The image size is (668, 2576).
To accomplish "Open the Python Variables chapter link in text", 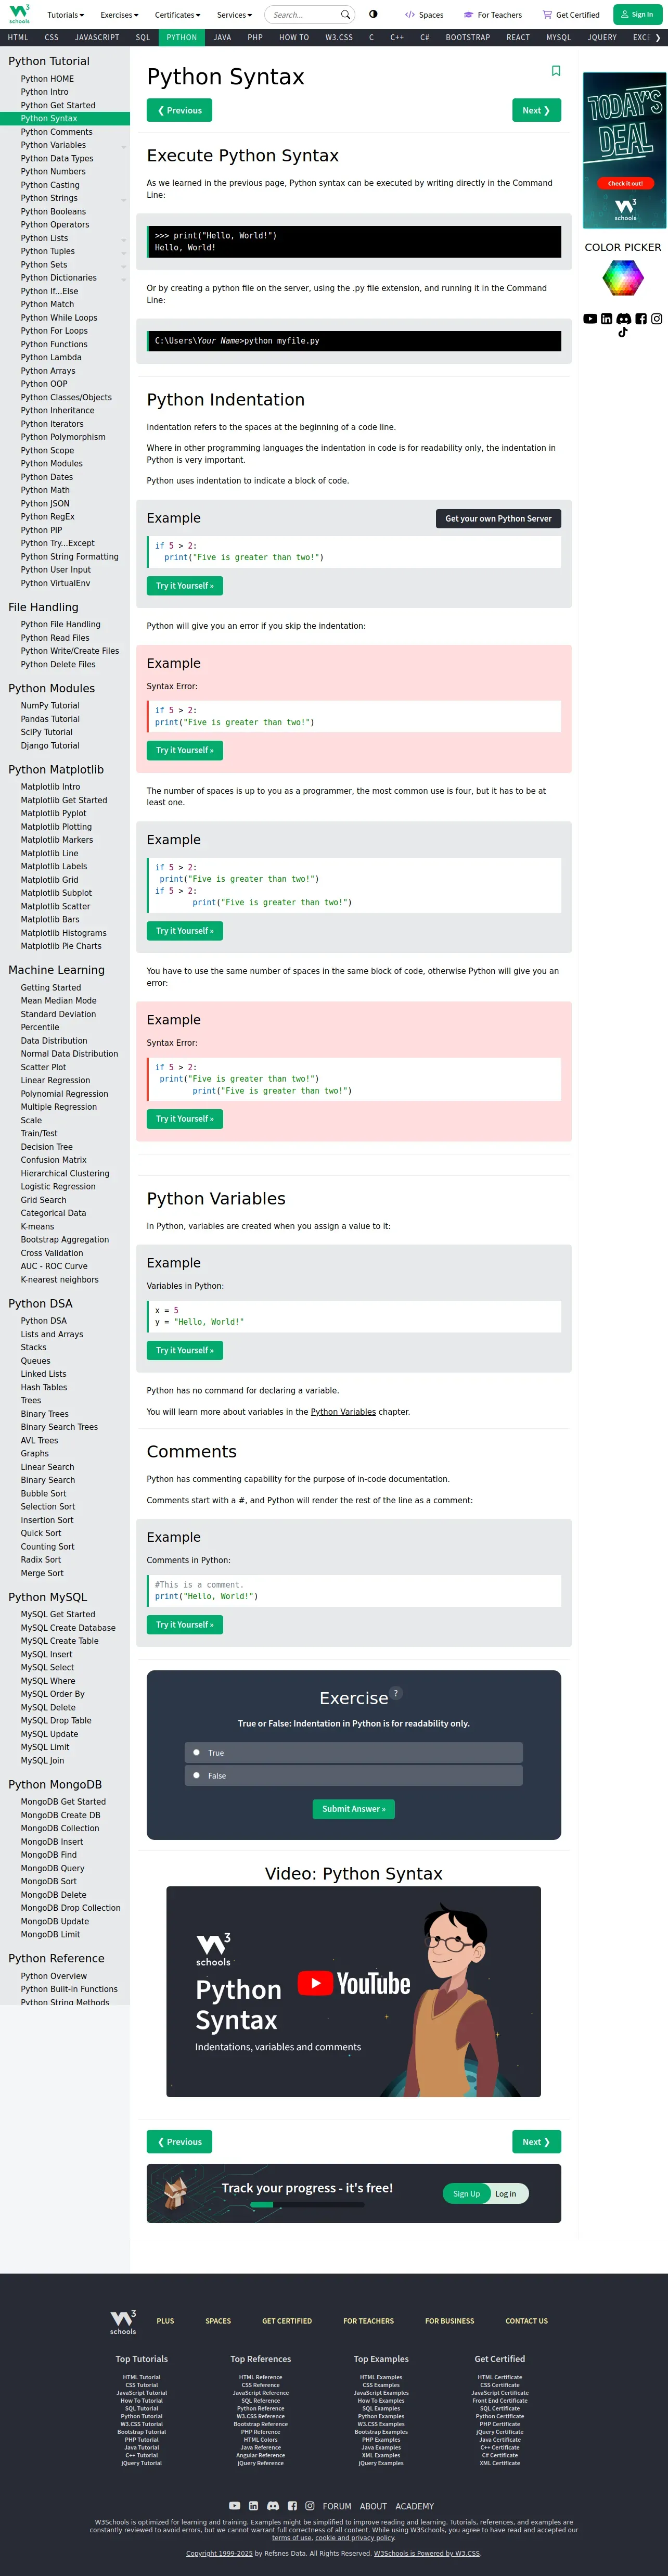I will pos(343,1412).
